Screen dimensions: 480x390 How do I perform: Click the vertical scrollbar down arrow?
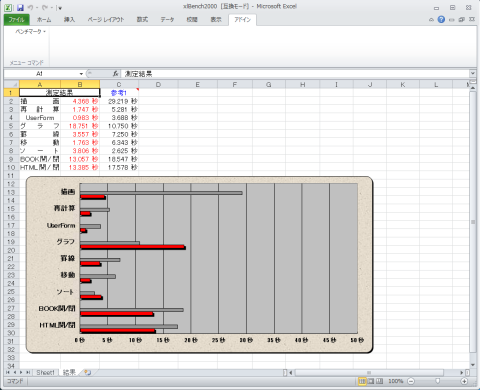[x=473, y=365]
